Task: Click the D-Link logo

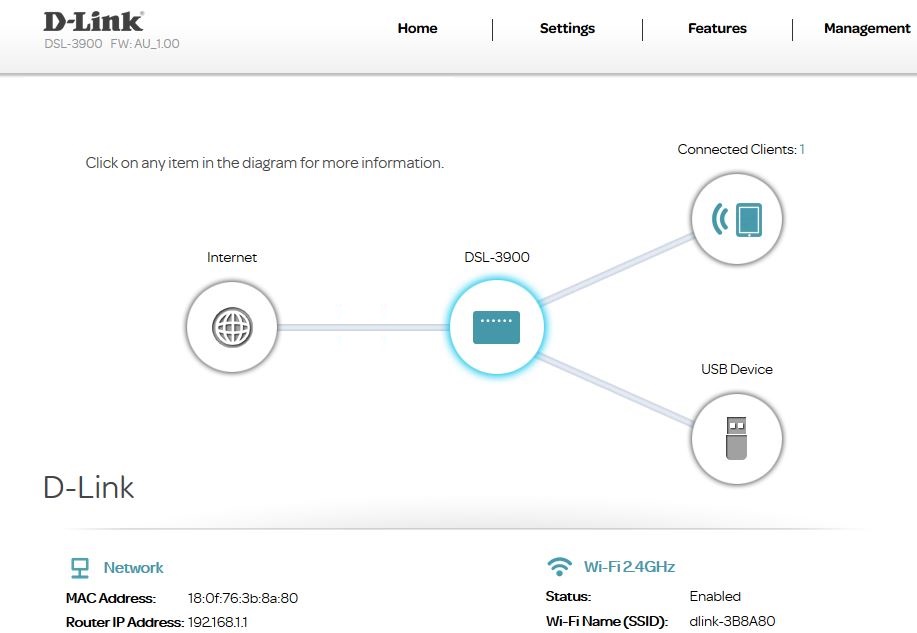Action: 94,22
